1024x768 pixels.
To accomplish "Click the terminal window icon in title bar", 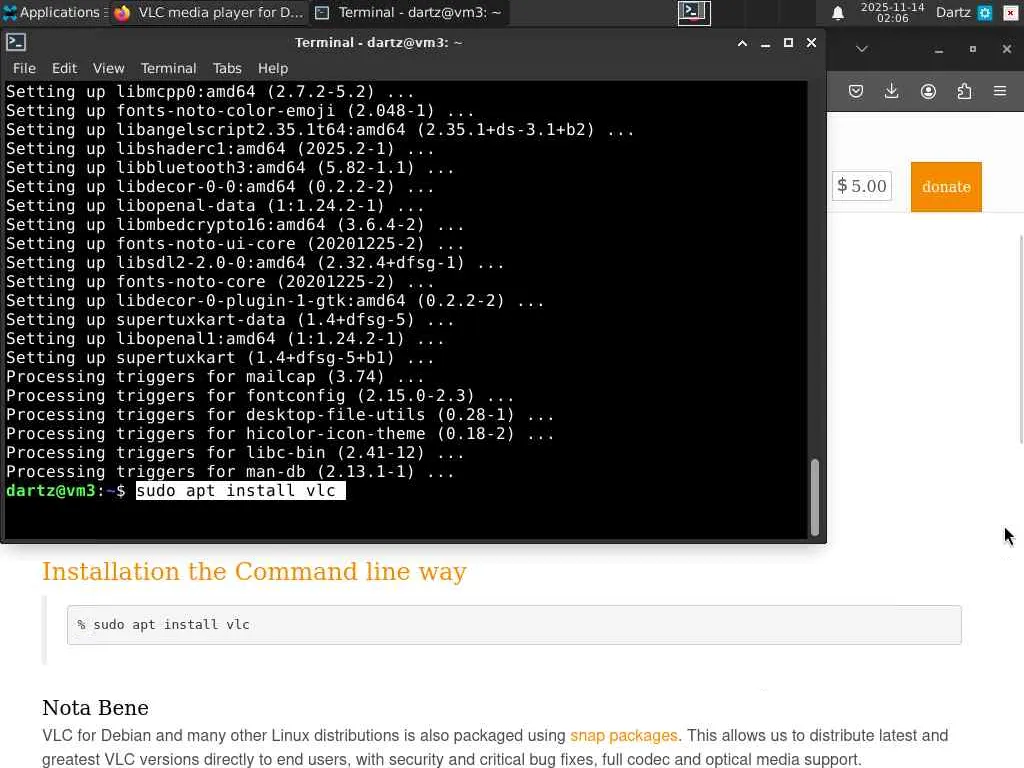I will pos(16,42).
